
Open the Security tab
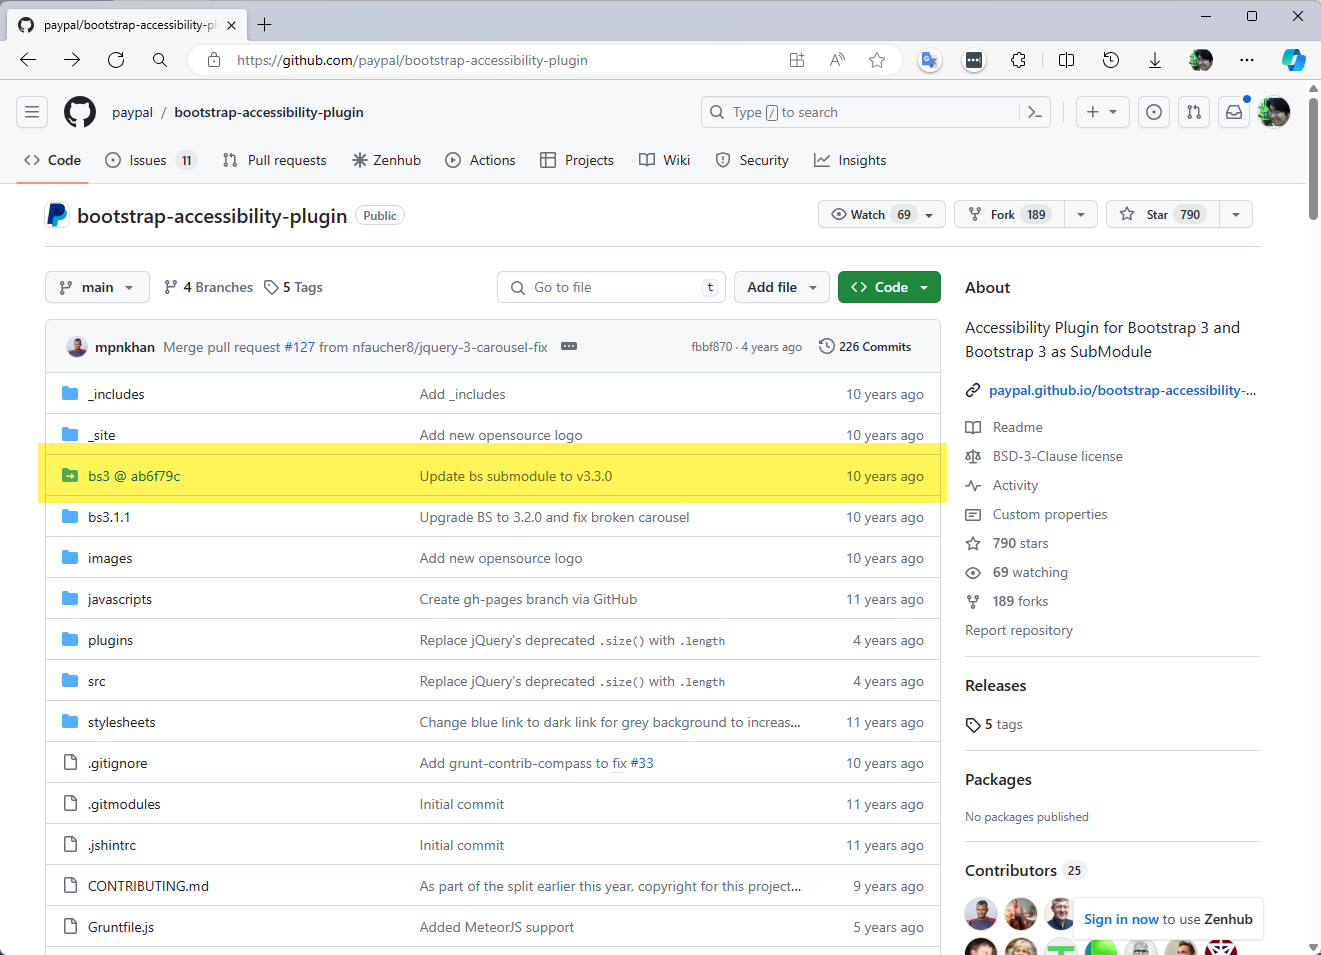click(753, 160)
